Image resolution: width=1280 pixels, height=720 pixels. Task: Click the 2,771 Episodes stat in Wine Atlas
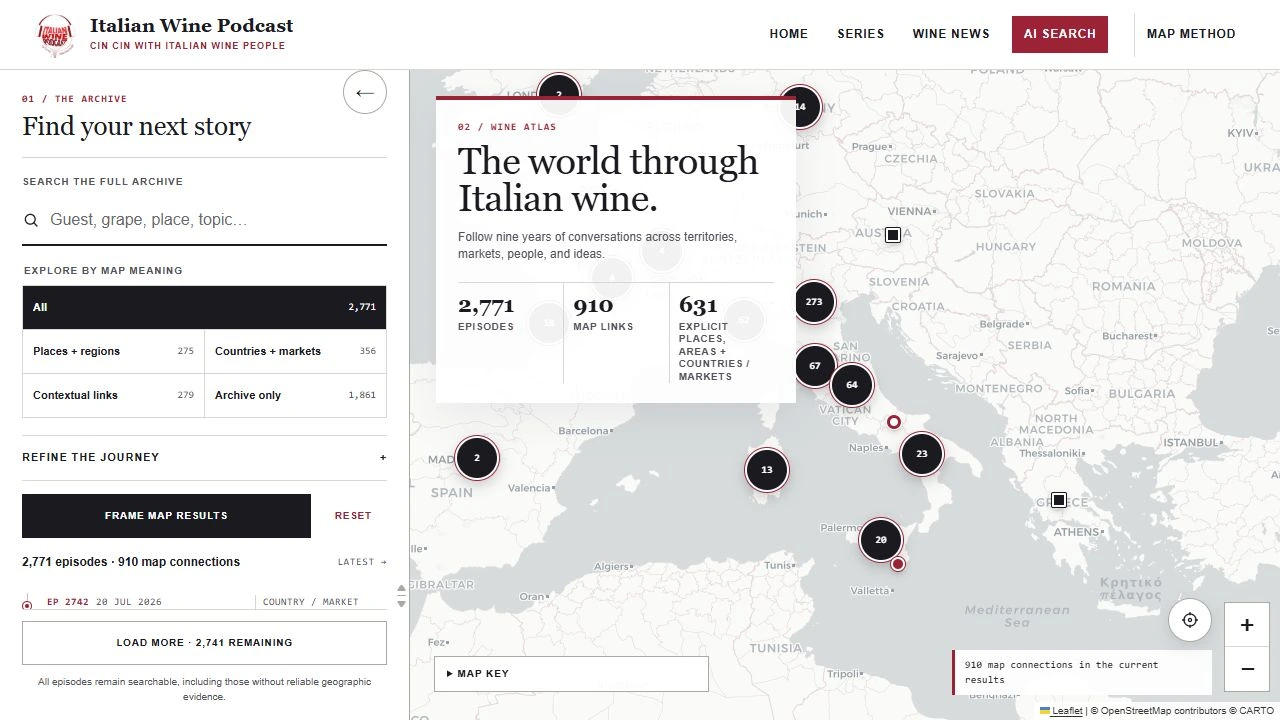[x=486, y=313]
